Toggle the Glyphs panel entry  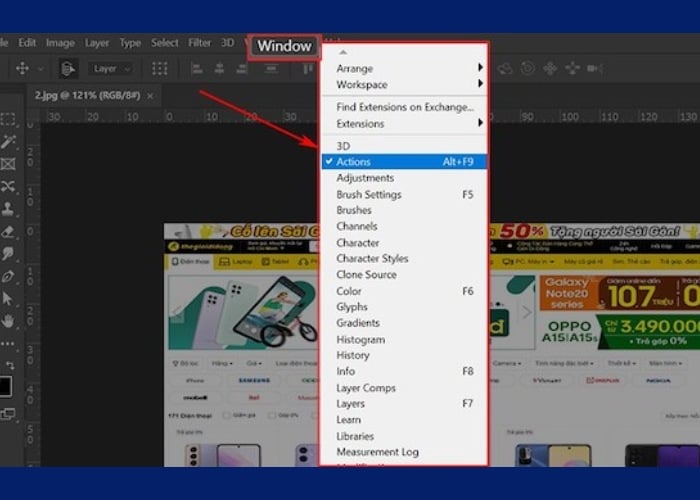pyautogui.click(x=404, y=307)
